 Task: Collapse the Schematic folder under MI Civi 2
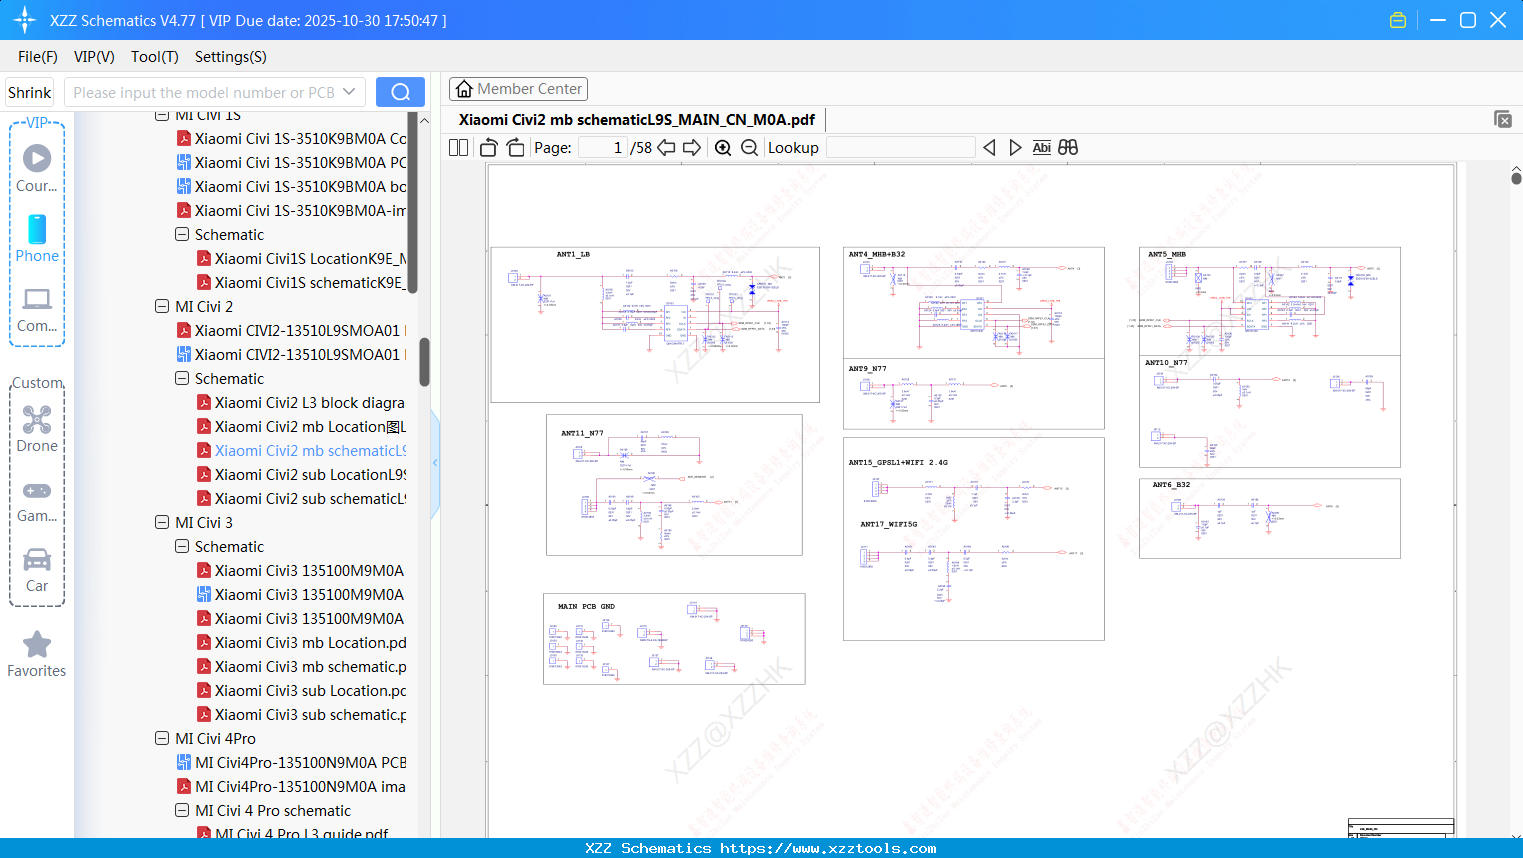point(182,378)
